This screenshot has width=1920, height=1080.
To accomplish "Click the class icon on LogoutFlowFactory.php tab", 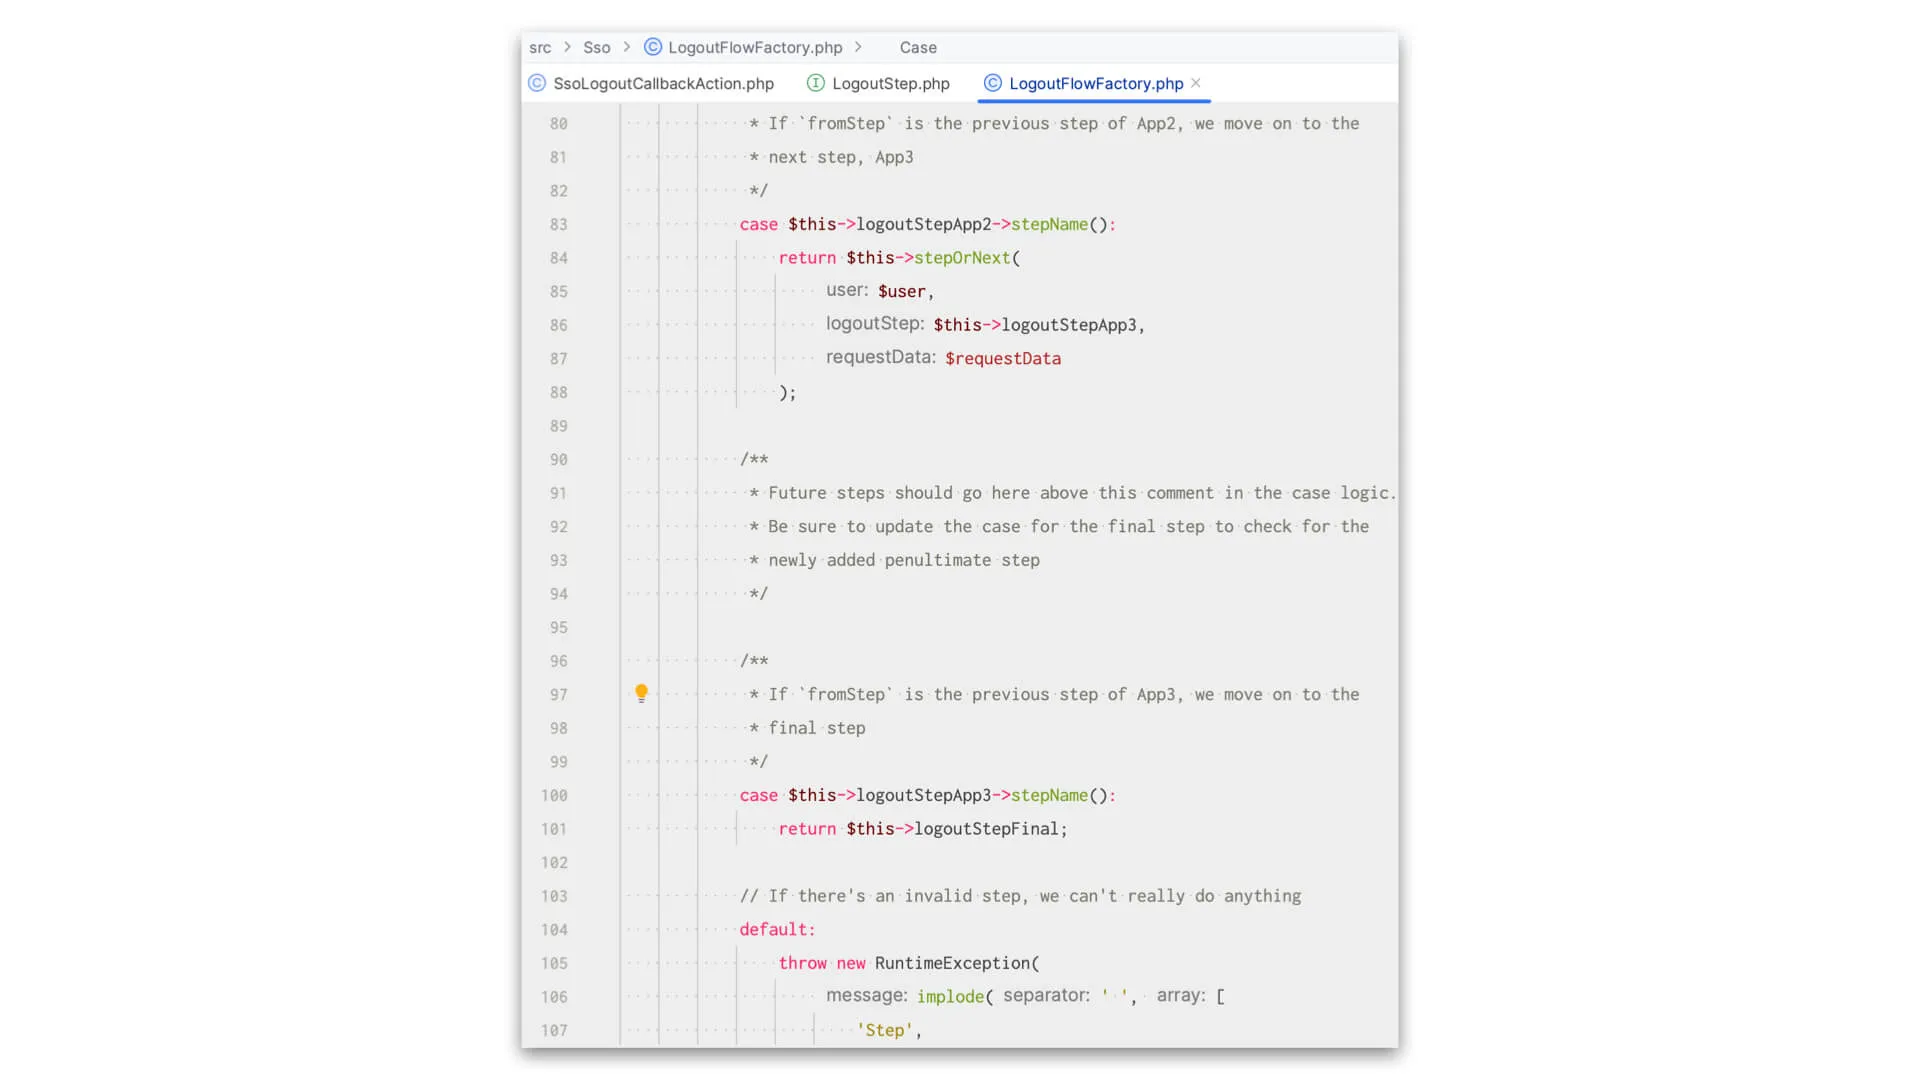I will point(993,84).
